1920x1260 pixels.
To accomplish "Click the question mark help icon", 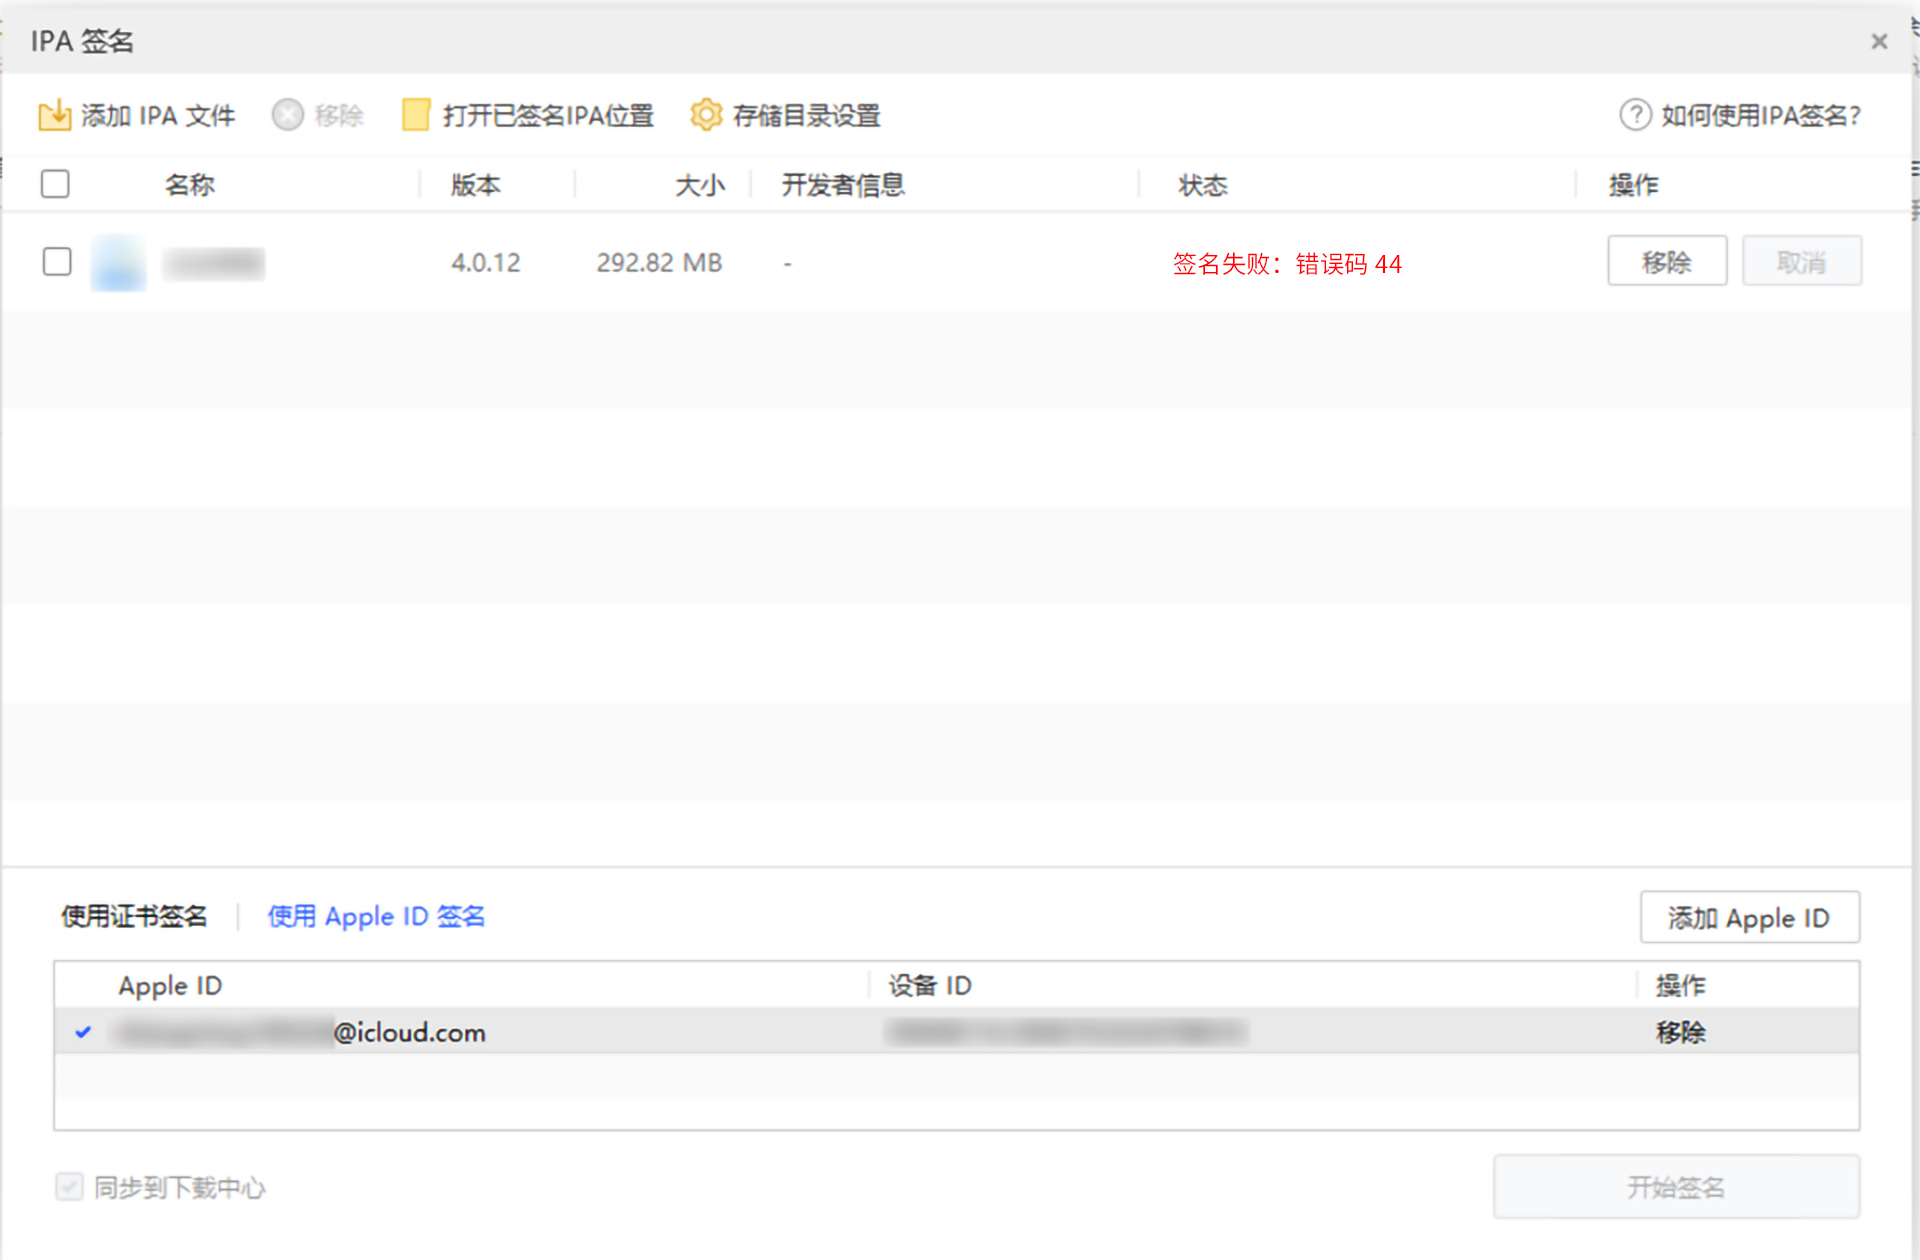I will click(1635, 116).
